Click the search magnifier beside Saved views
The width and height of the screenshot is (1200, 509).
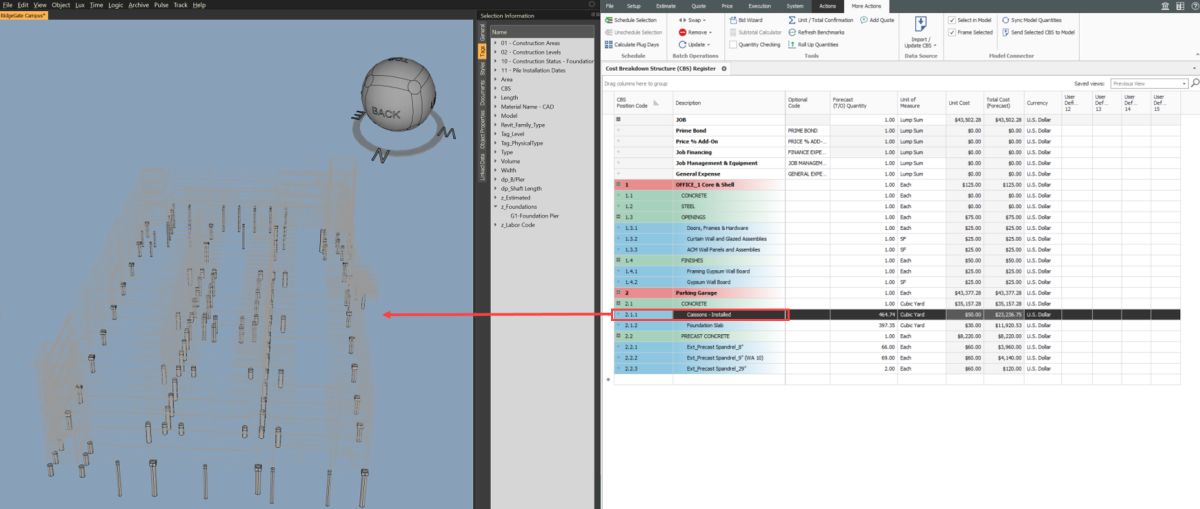[x=1195, y=84]
